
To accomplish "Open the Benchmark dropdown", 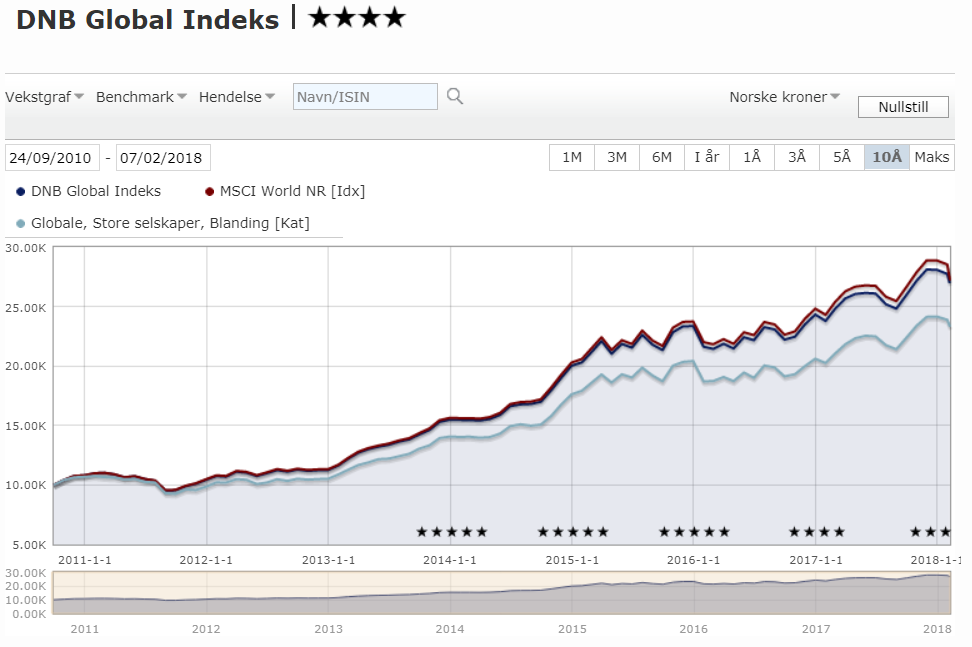I will (x=141, y=97).
